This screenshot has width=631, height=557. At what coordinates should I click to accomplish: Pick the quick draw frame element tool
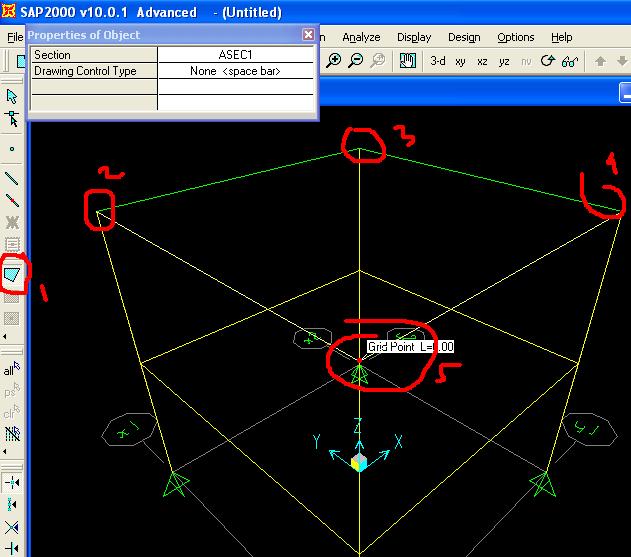12,200
